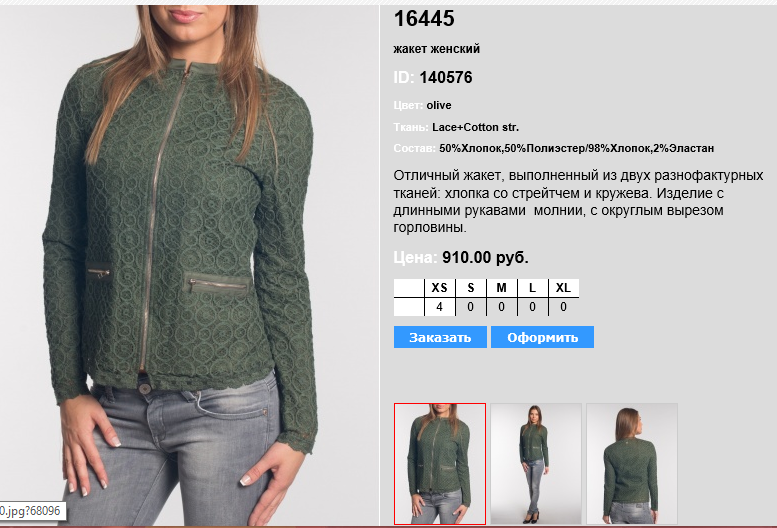The image size is (777, 528).
Task: Click the large jacket product photo
Action: (189, 265)
